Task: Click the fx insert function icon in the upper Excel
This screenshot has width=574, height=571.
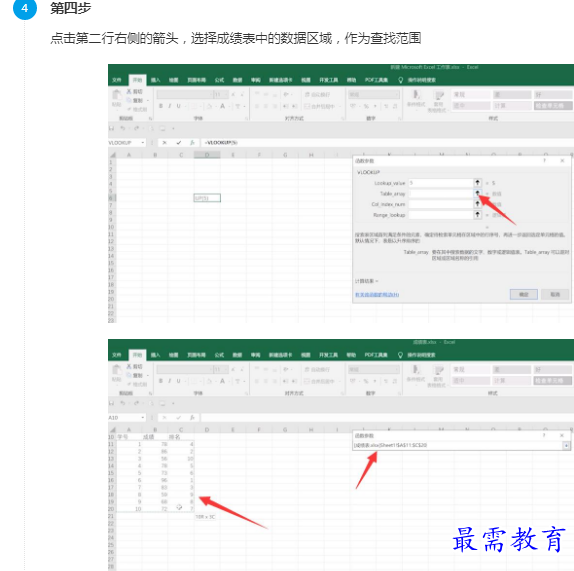Action: (x=192, y=143)
